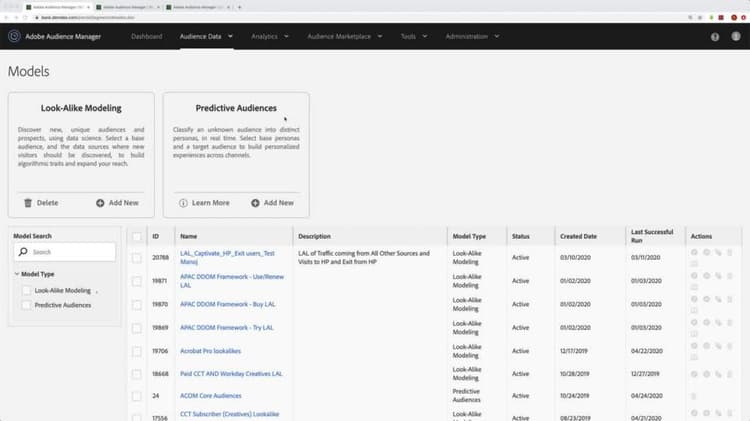Screen dimensions: 750x421
Task: Open the help icon in the top bar
Action: pyautogui.click(x=715, y=37)
